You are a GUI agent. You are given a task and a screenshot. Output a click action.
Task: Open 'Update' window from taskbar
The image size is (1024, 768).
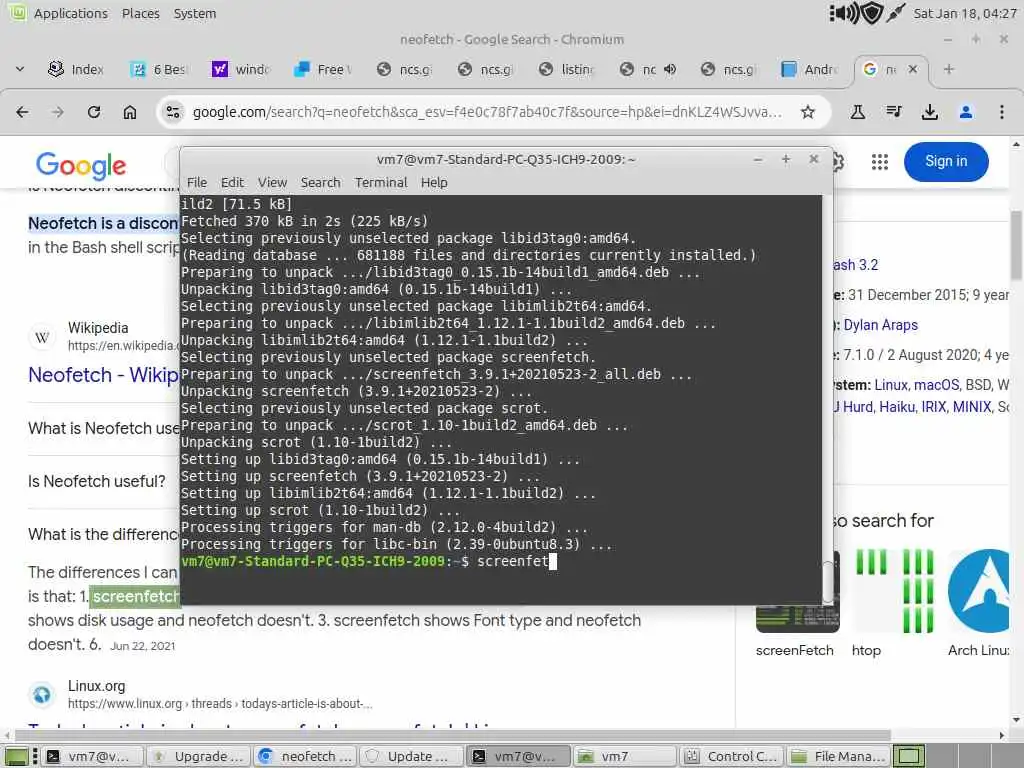click(411, 756)
